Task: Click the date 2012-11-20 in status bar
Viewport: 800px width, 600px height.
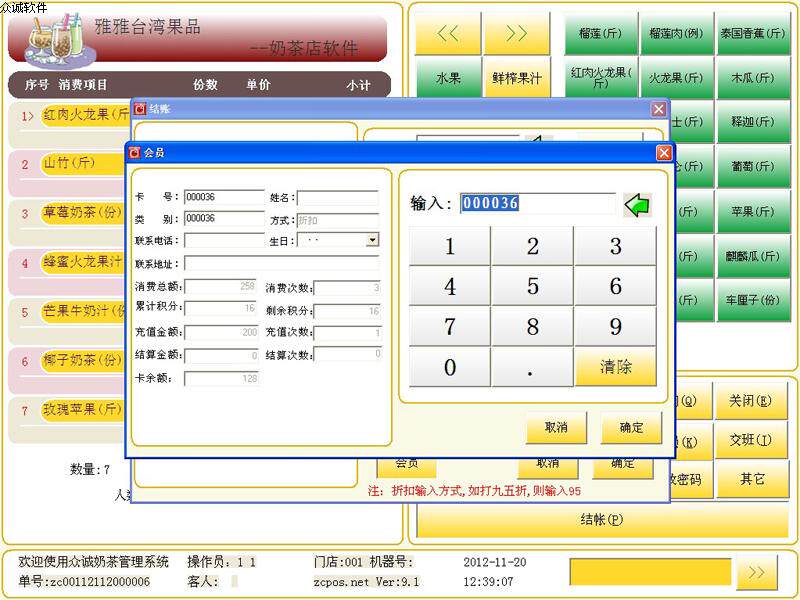Action: [x=495, y=562]
